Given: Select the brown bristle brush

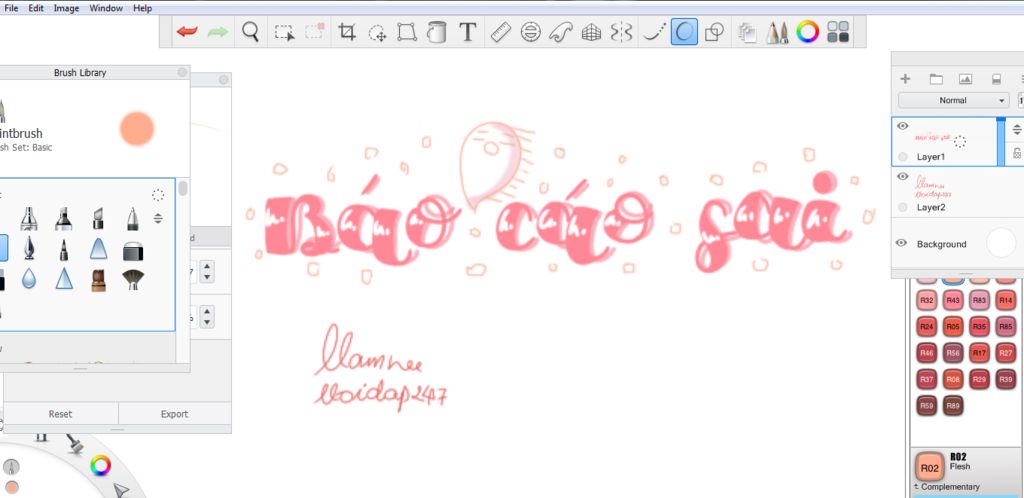Looking at the screenshot, I should [98, 279].
